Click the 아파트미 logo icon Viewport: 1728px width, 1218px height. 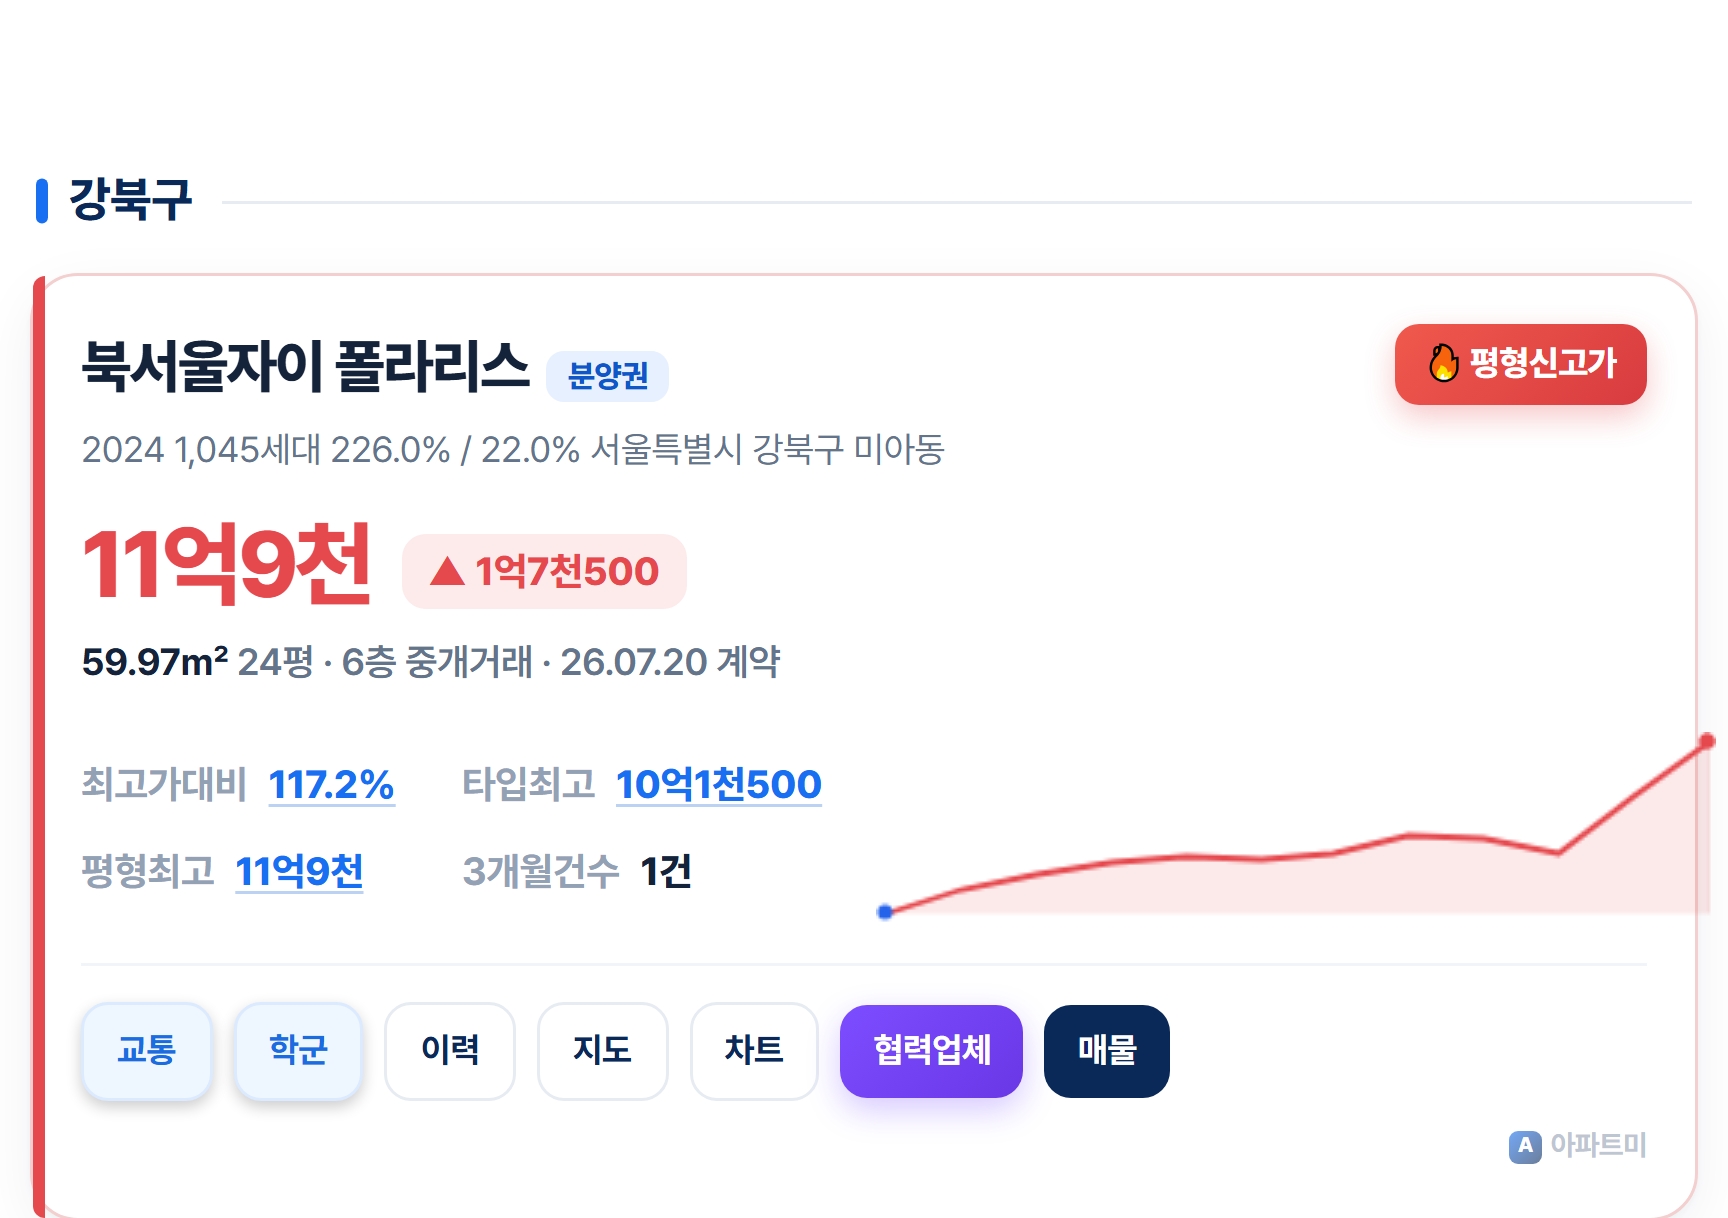tap(1525, 1146)
